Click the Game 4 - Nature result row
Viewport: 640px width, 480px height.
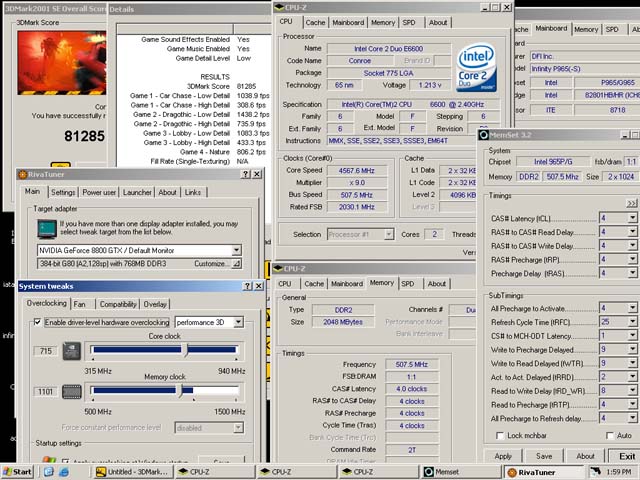pyautogui.click(x=223, y=152)
